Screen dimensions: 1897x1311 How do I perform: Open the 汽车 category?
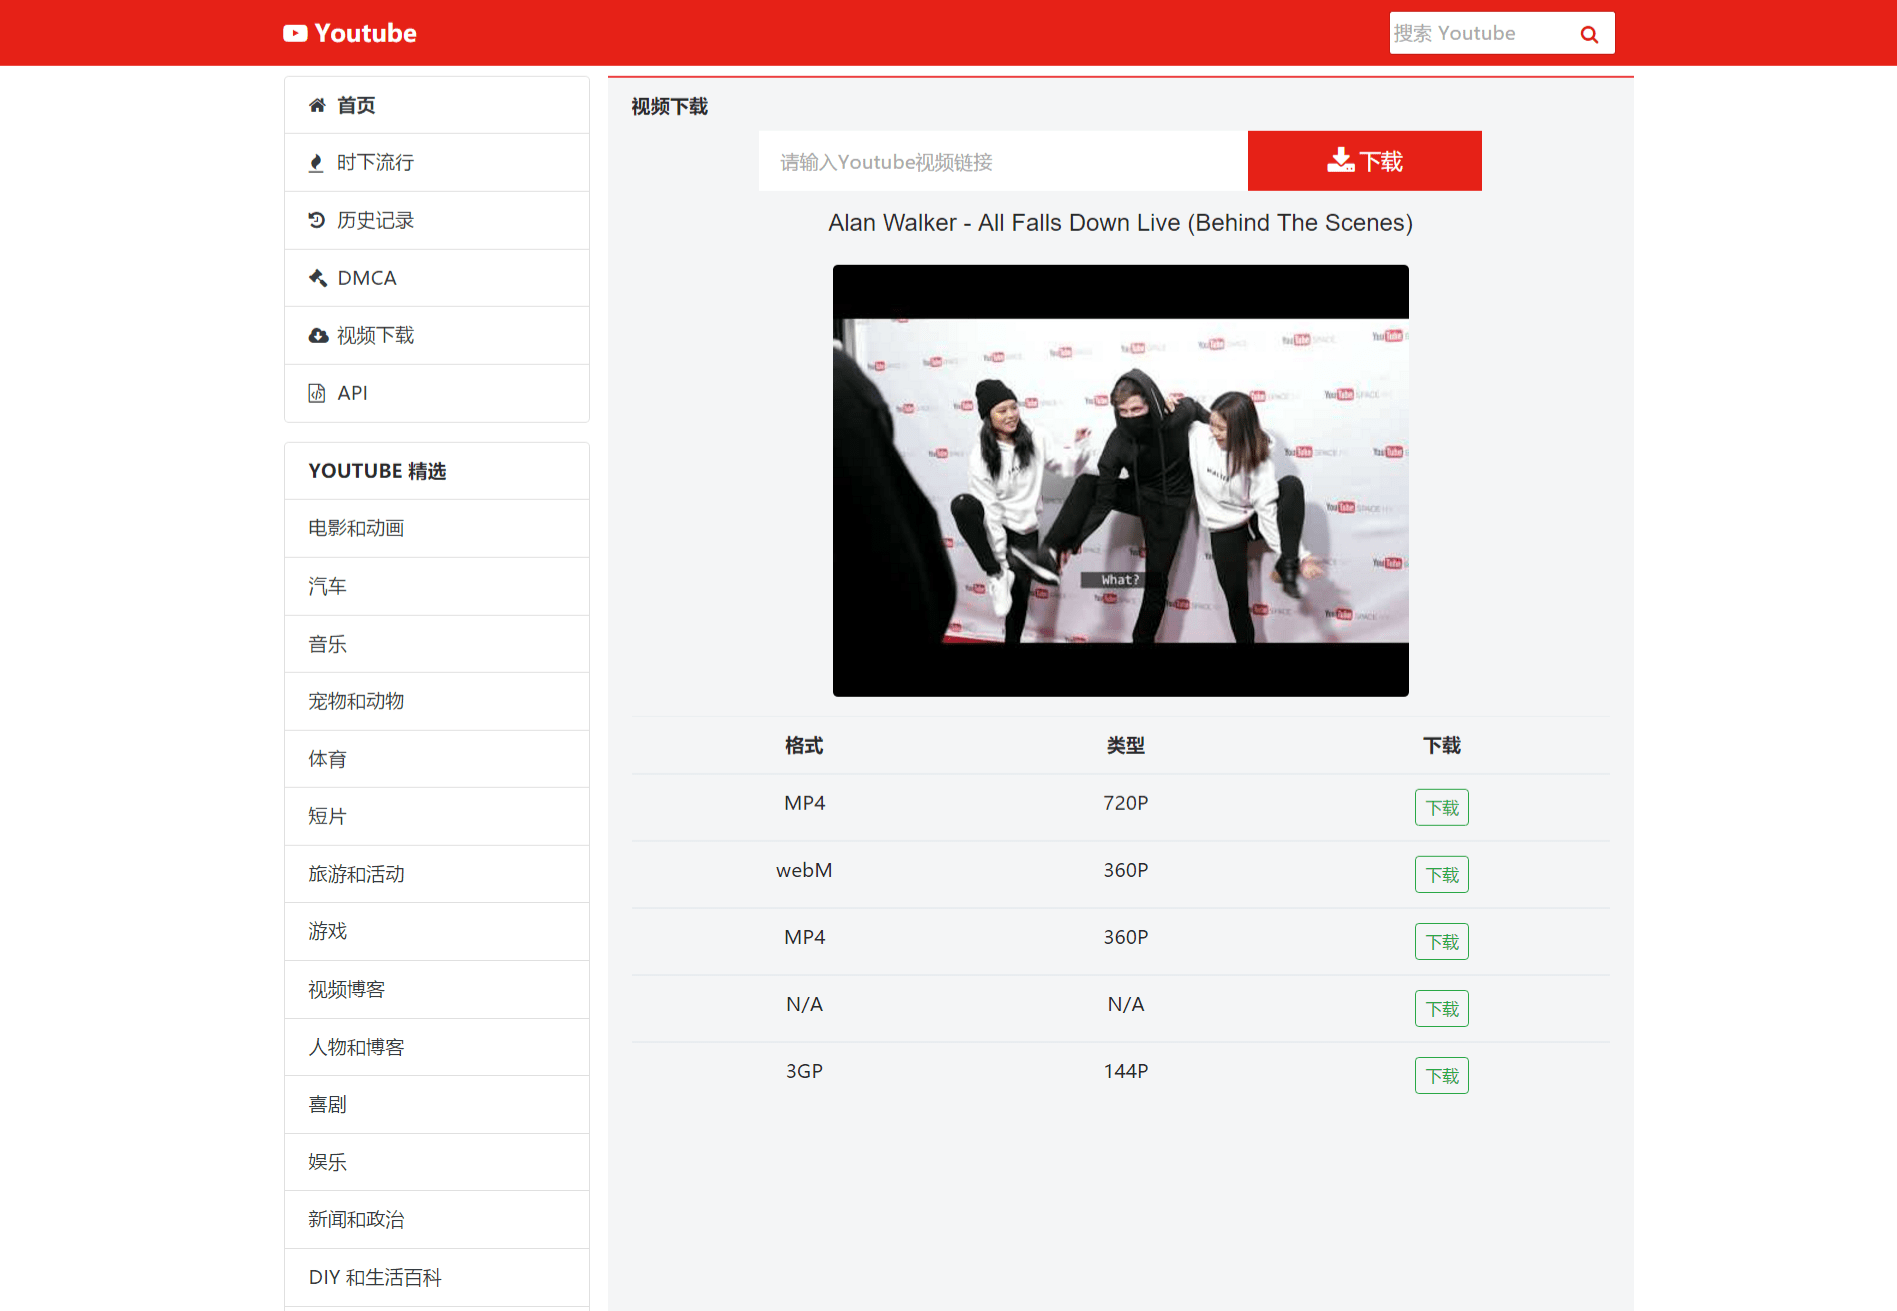[437, 586]
